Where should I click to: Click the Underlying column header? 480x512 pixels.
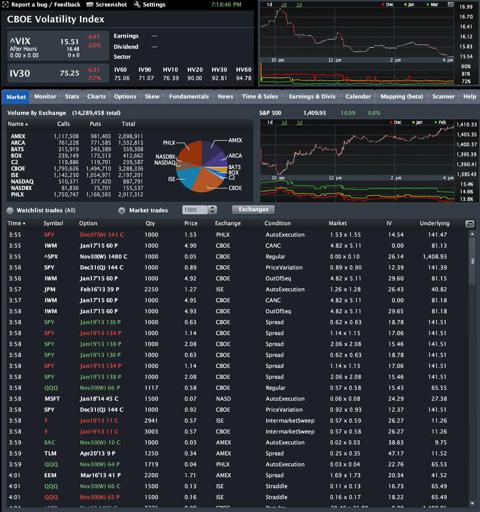point(434,223)
